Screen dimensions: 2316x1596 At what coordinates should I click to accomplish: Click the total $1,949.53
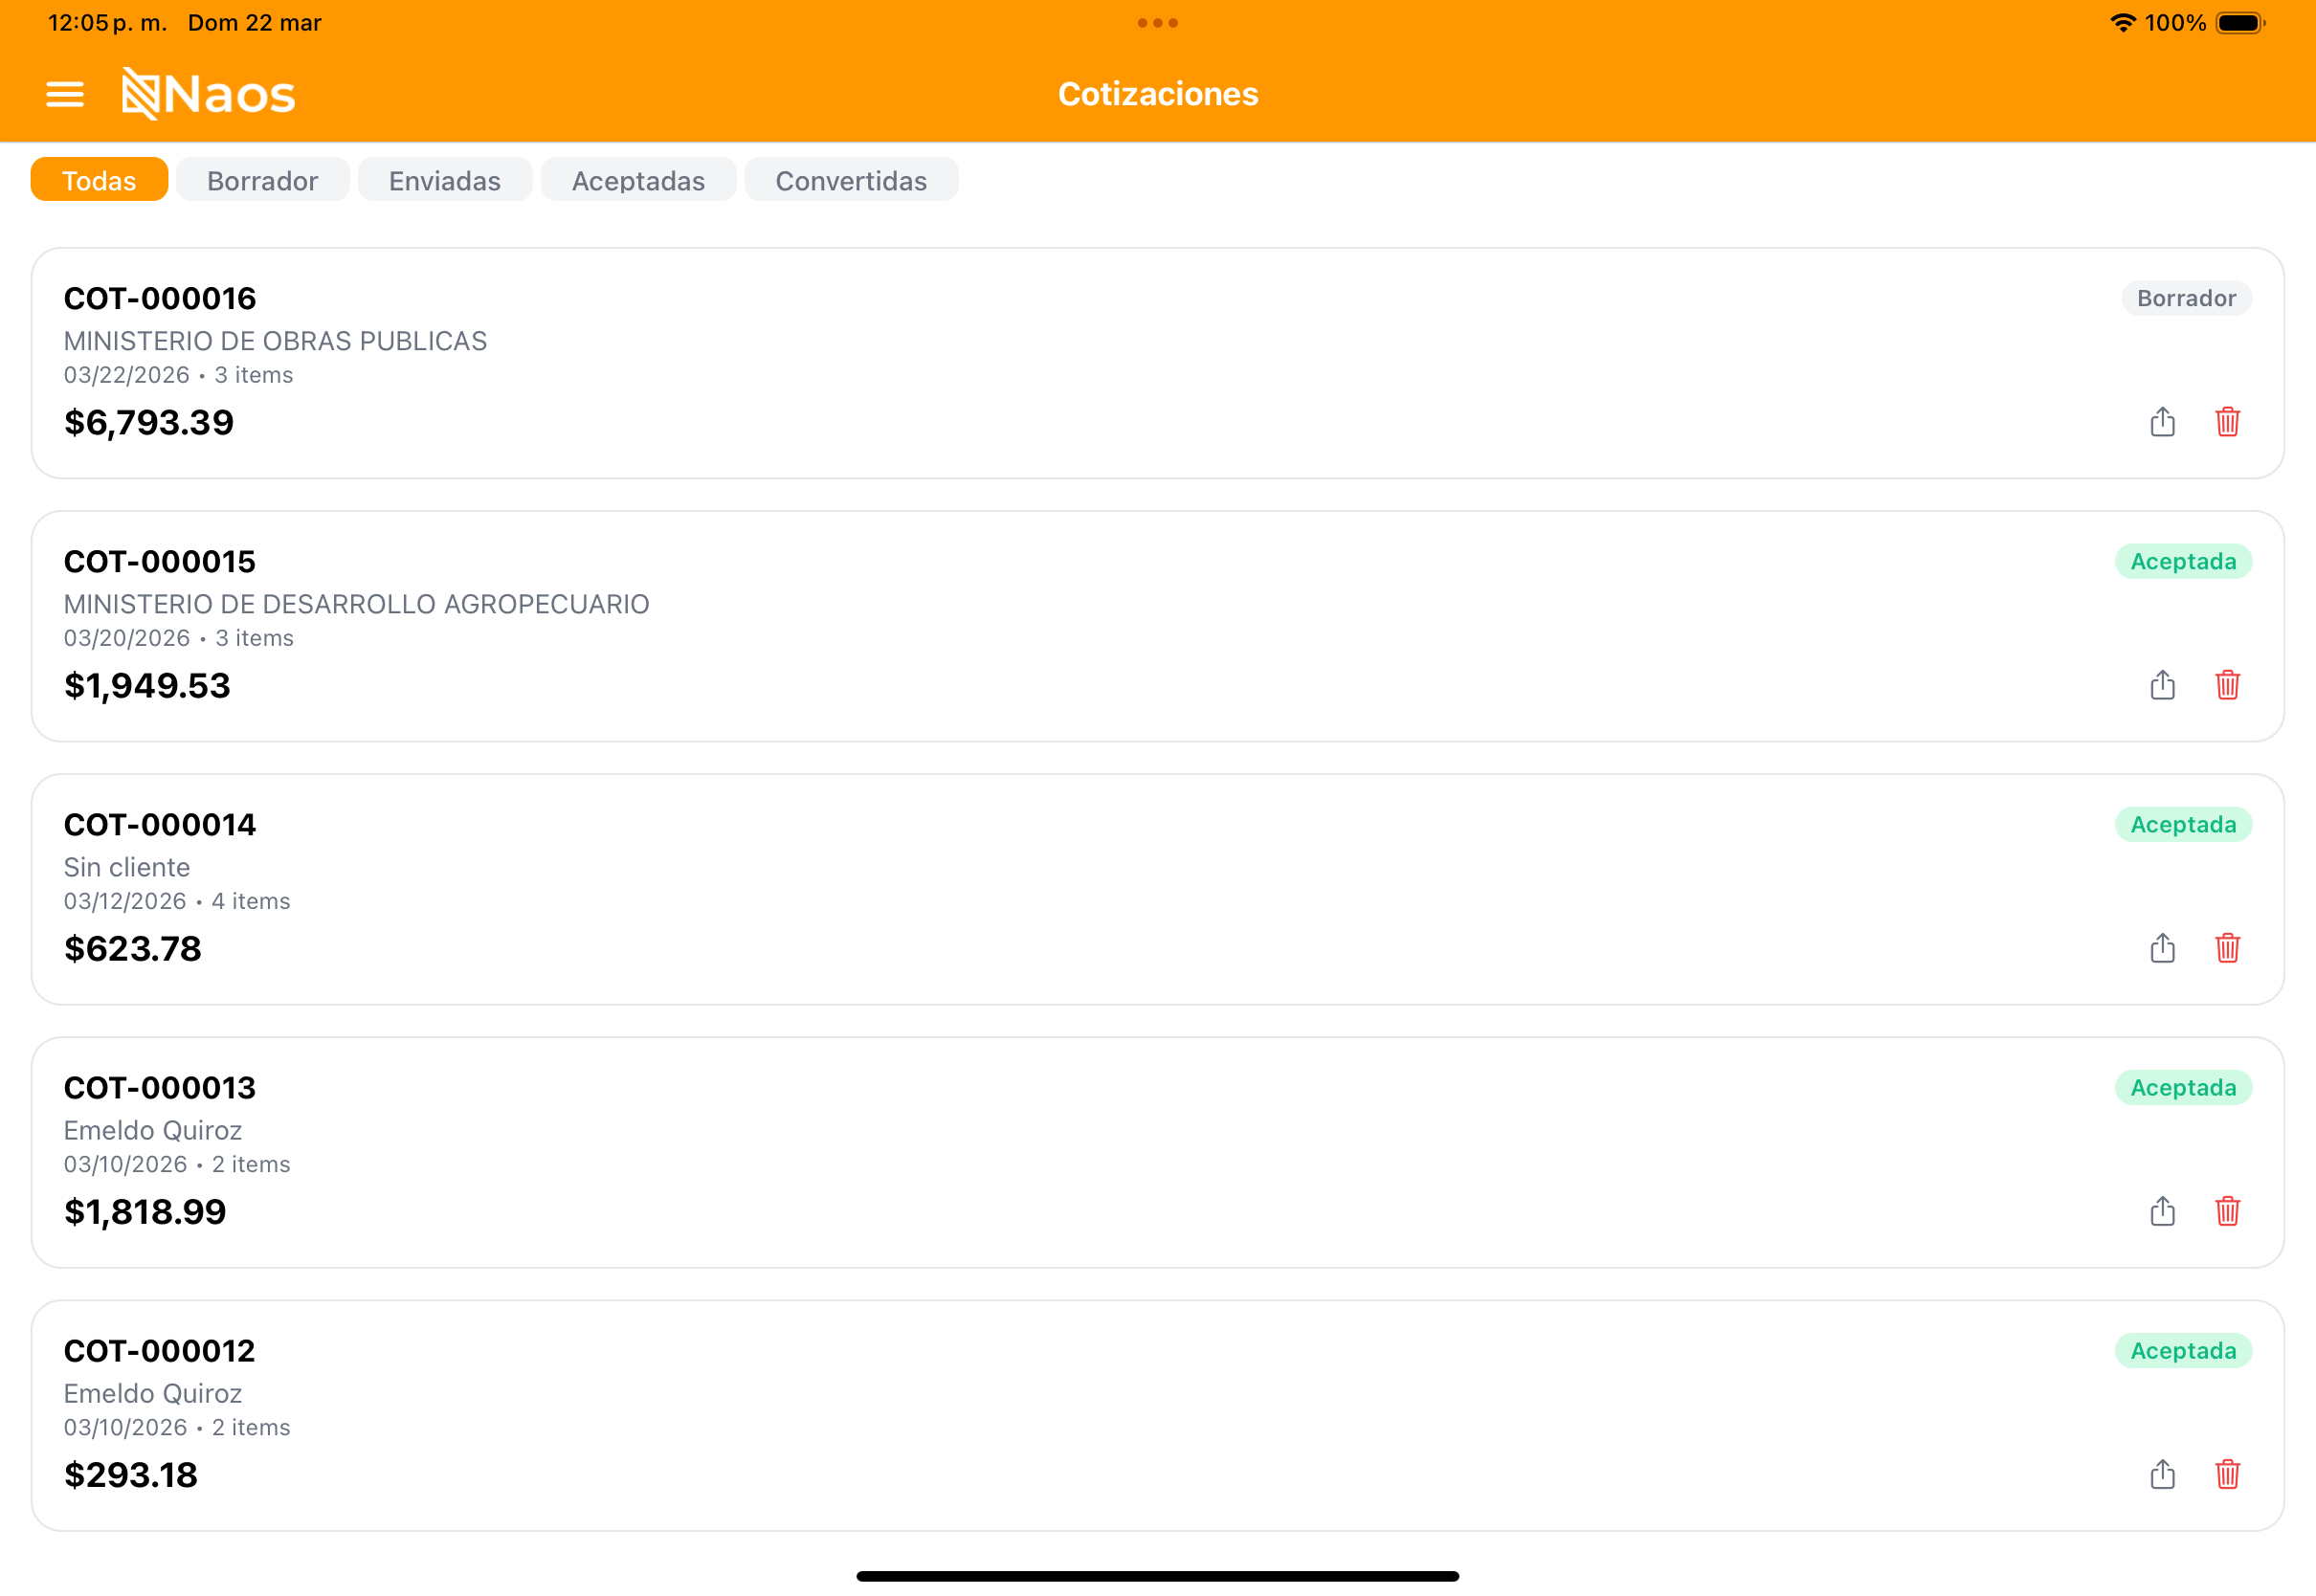(147, 685)
